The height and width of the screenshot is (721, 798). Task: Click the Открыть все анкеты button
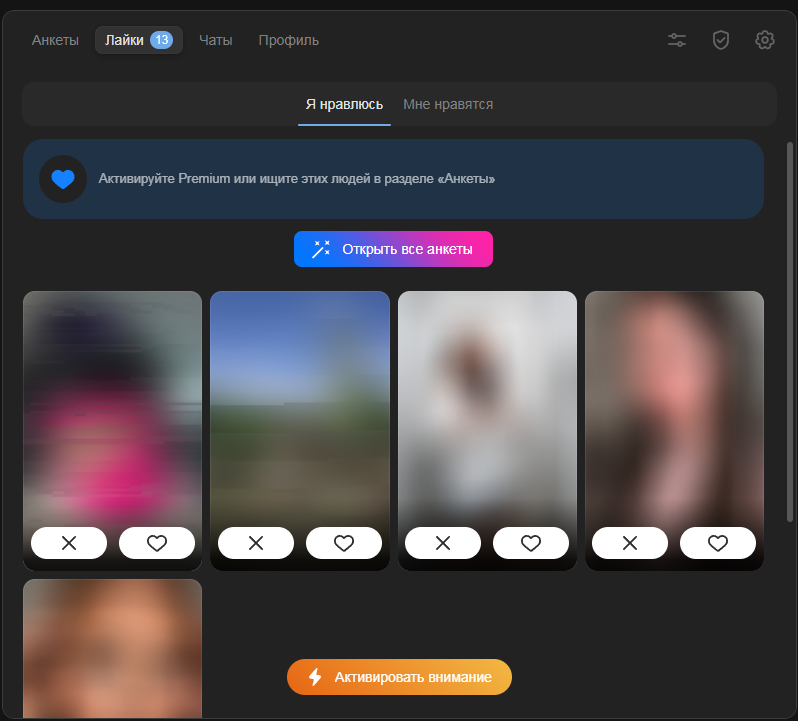393,249
